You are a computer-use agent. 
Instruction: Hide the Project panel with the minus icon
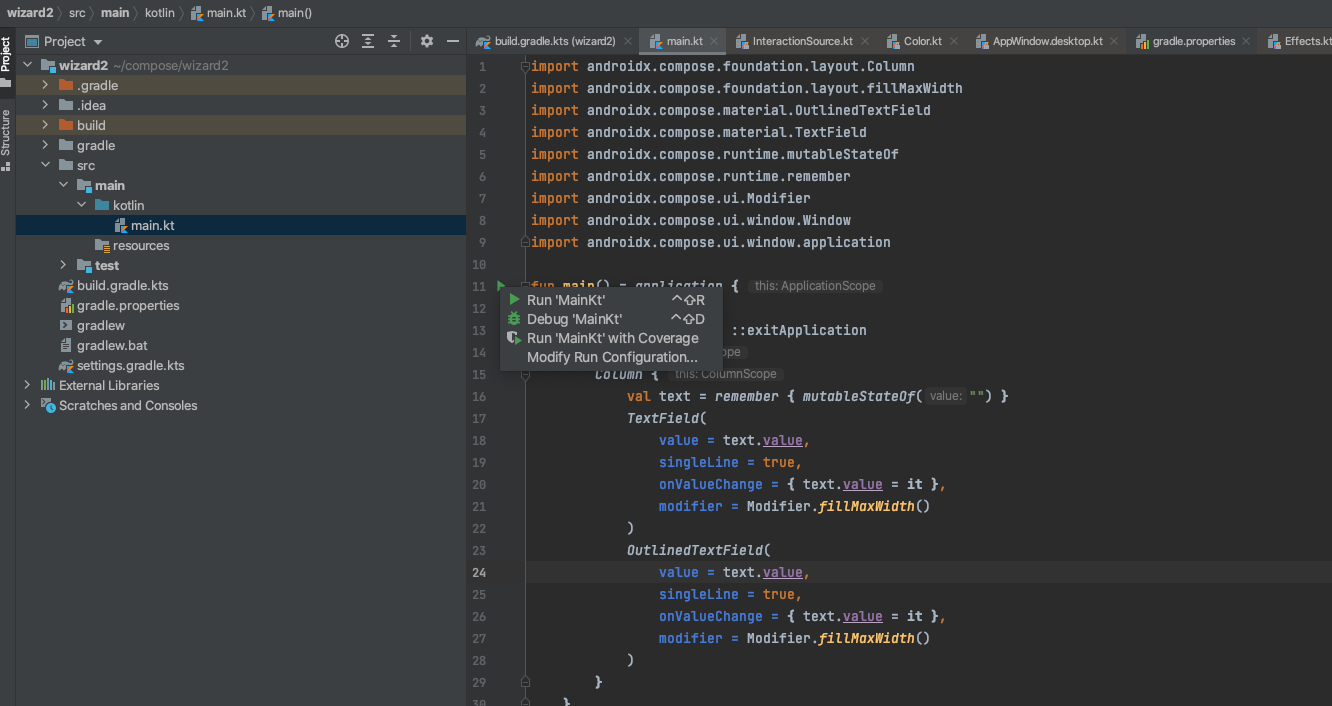coord(452,41)
